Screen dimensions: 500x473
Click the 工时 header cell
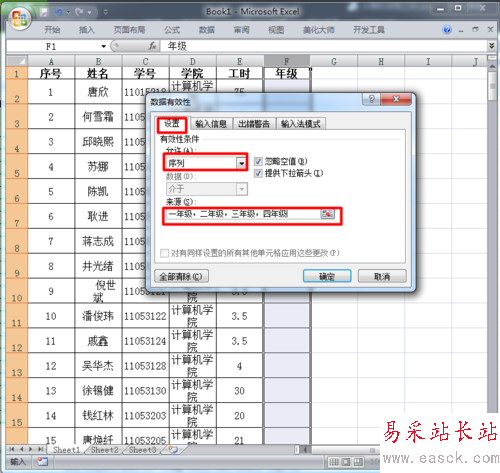(239, 73)
